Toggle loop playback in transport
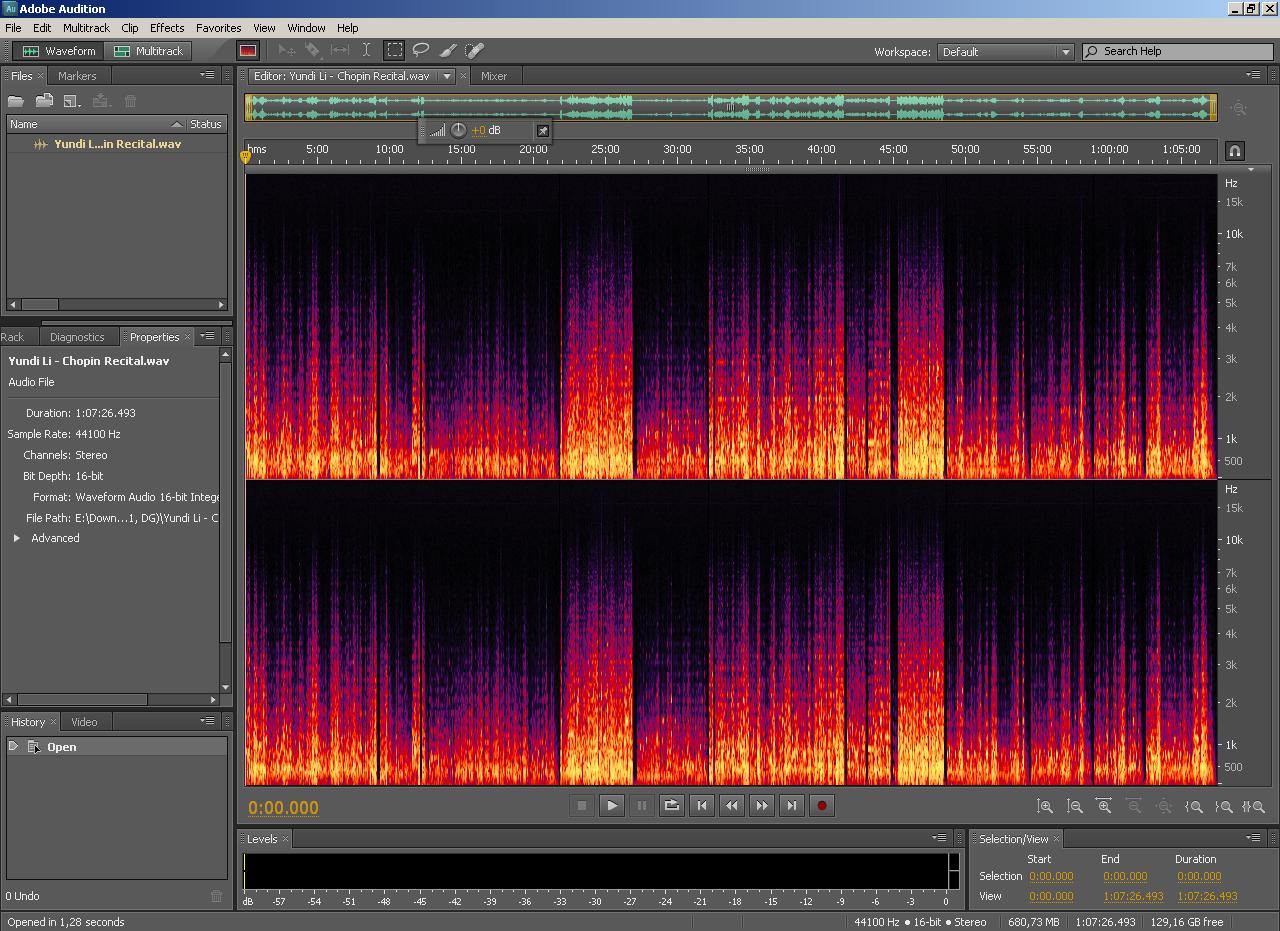Image resolution: width=1280 pixels, height=931 pixels. pos(672,805)
